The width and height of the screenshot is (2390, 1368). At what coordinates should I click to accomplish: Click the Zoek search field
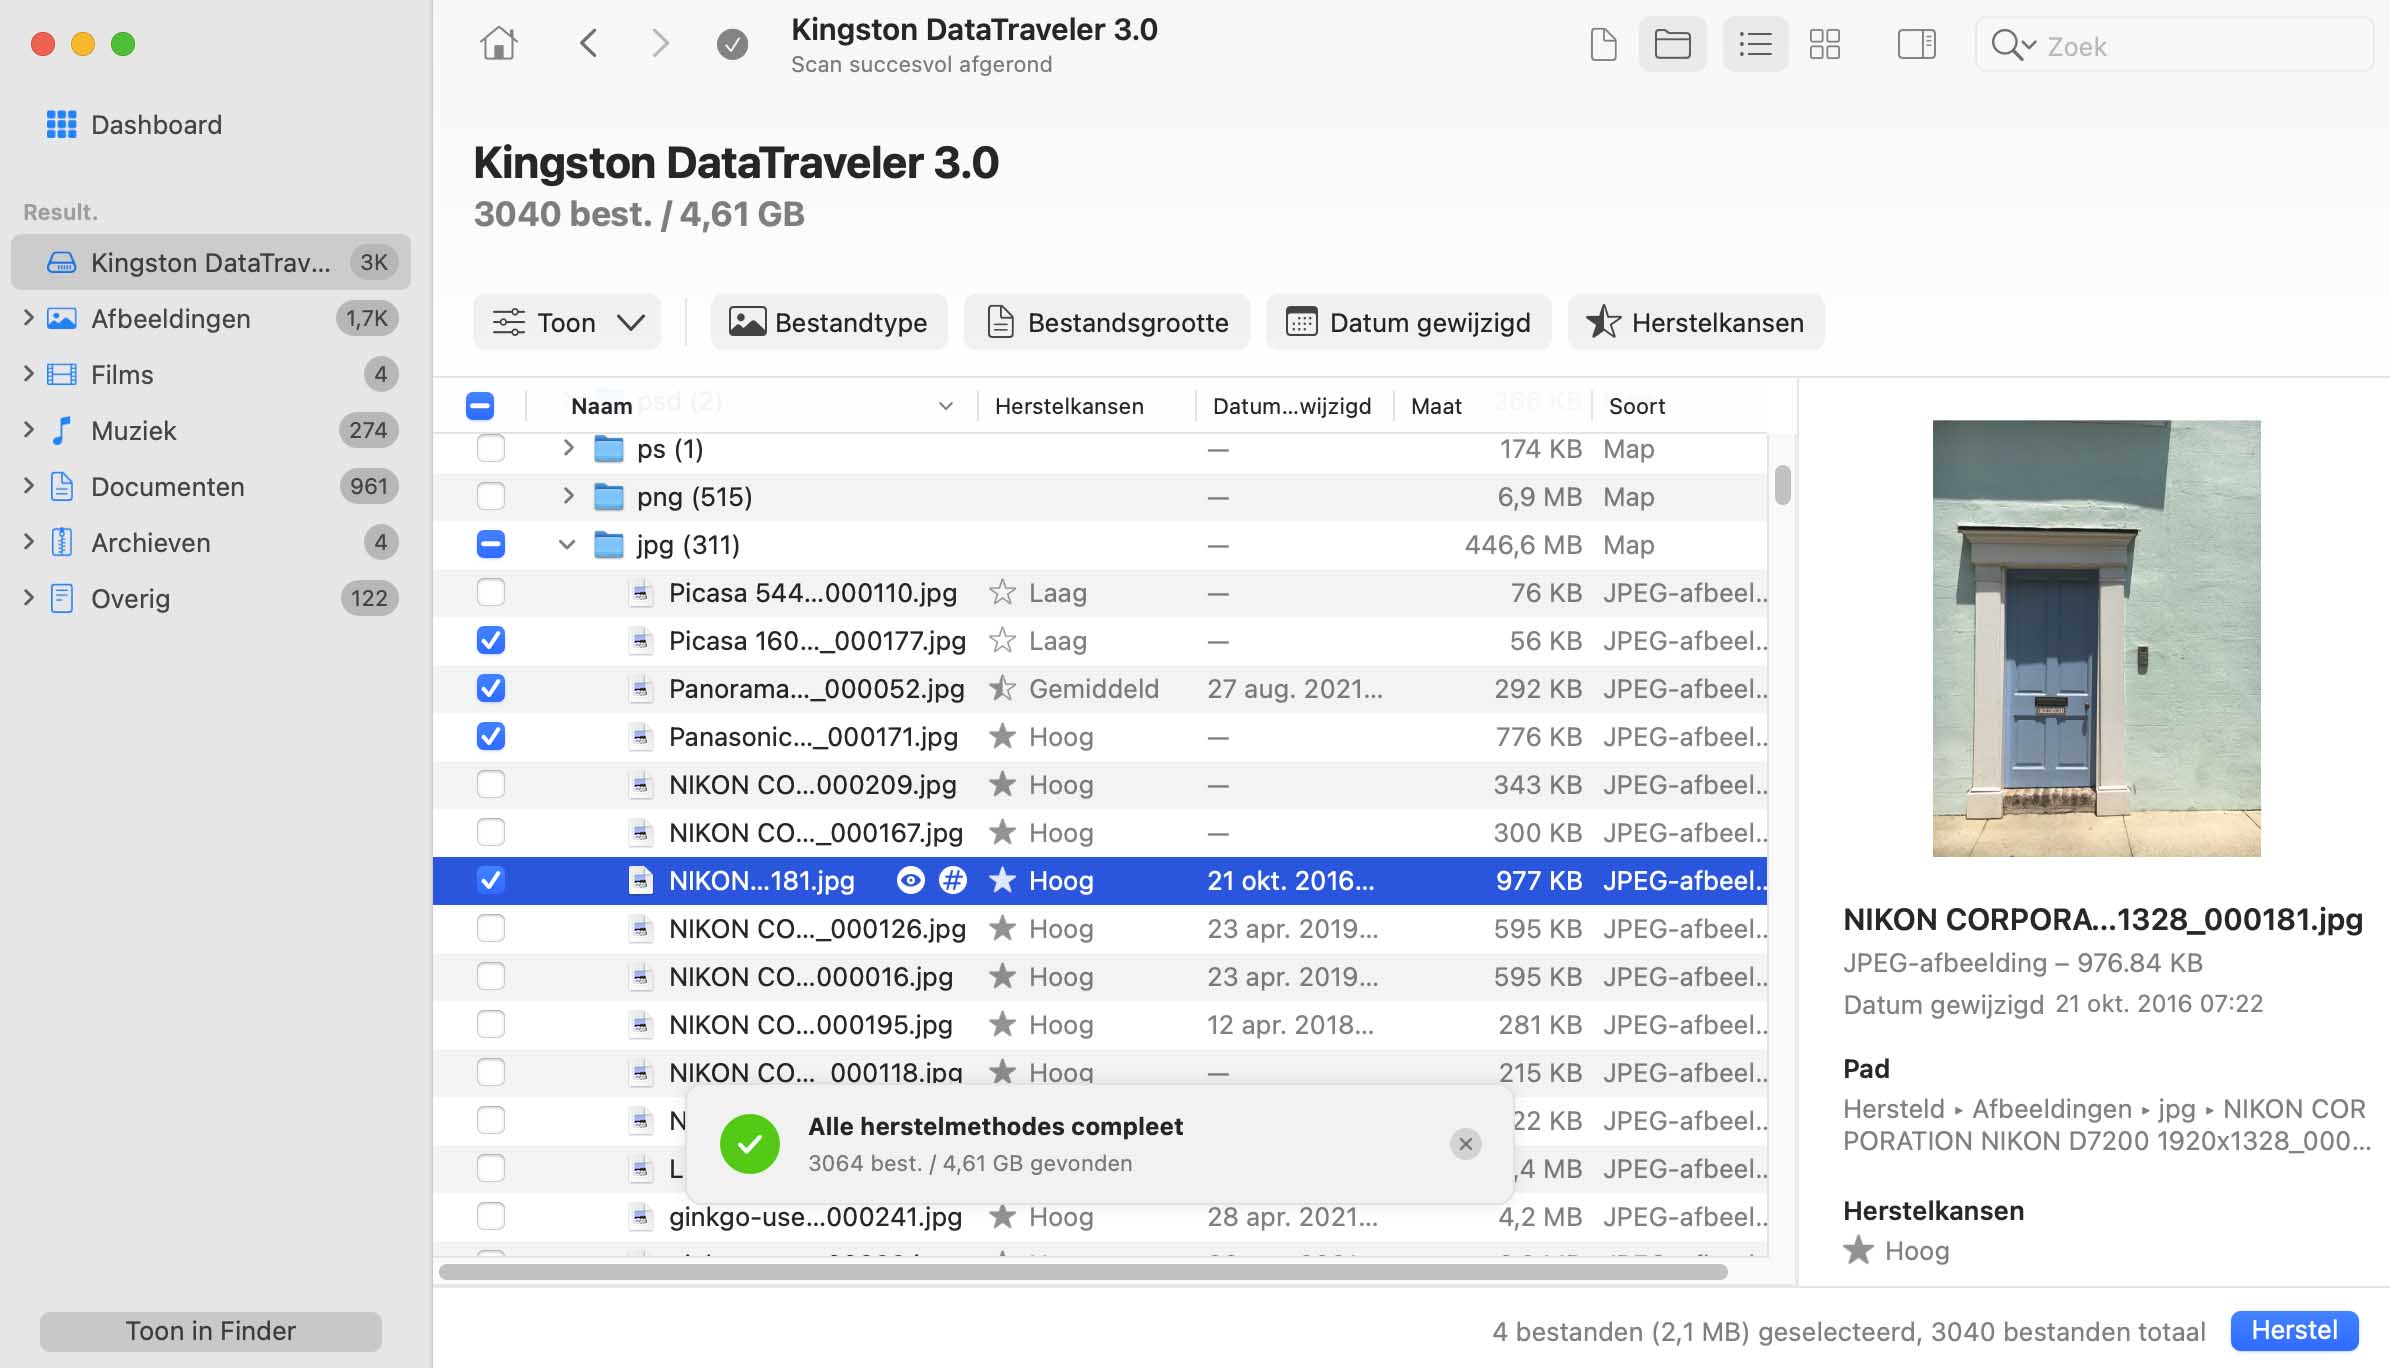2175,45
